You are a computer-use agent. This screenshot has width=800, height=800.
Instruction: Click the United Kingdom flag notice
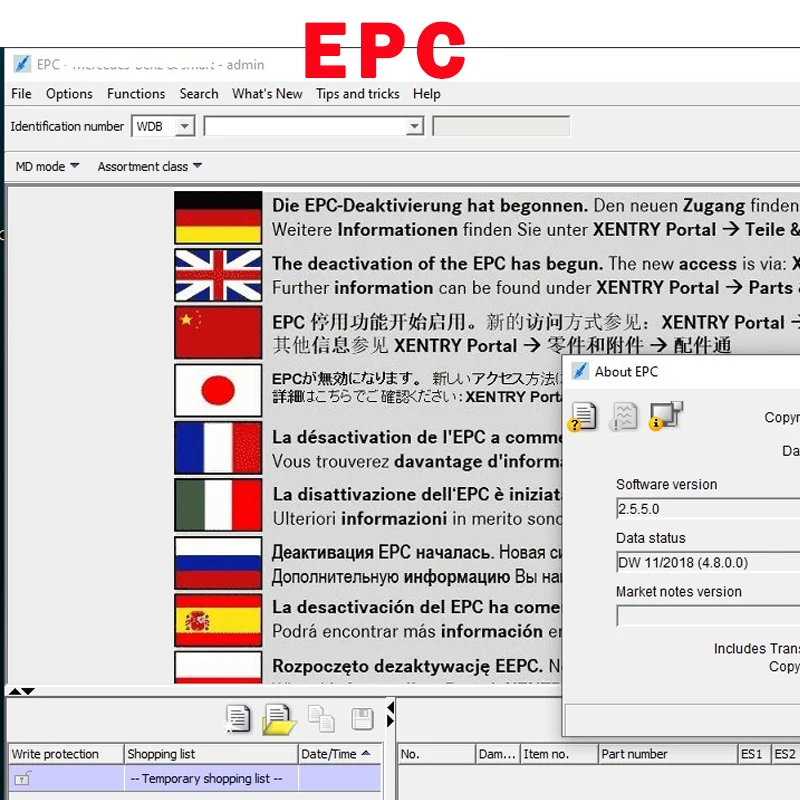218,275
